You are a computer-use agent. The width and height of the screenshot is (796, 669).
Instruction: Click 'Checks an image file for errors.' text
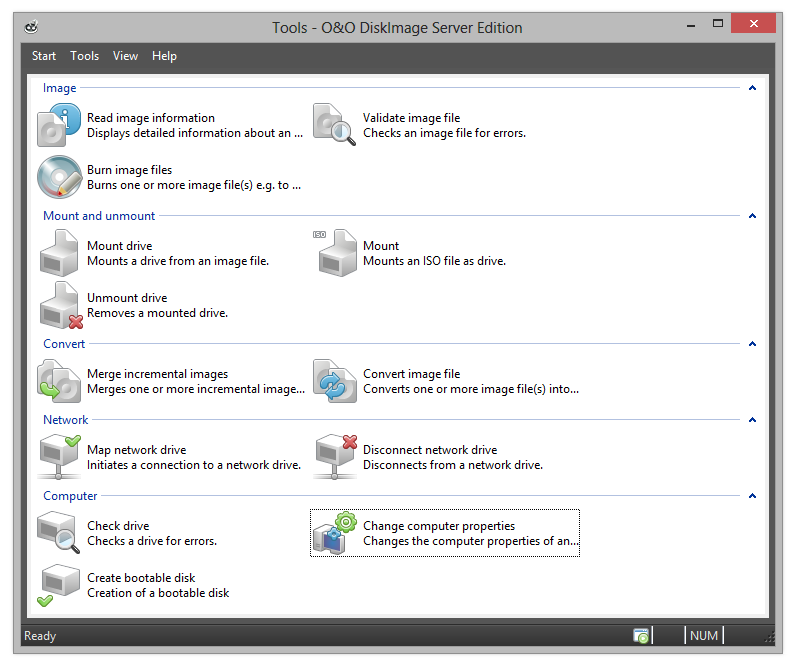pyautogui.click(x=444, y=133)
